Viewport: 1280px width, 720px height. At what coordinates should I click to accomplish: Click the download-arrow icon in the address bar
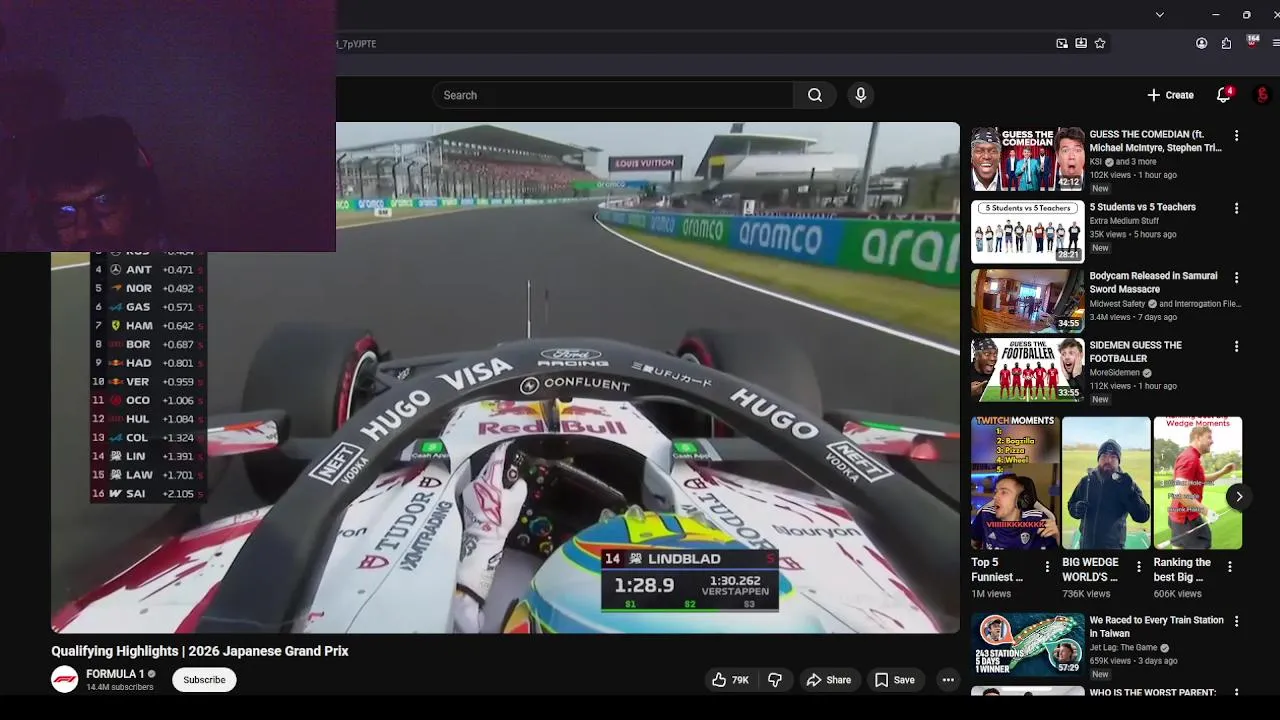[x=1081, y=43]
